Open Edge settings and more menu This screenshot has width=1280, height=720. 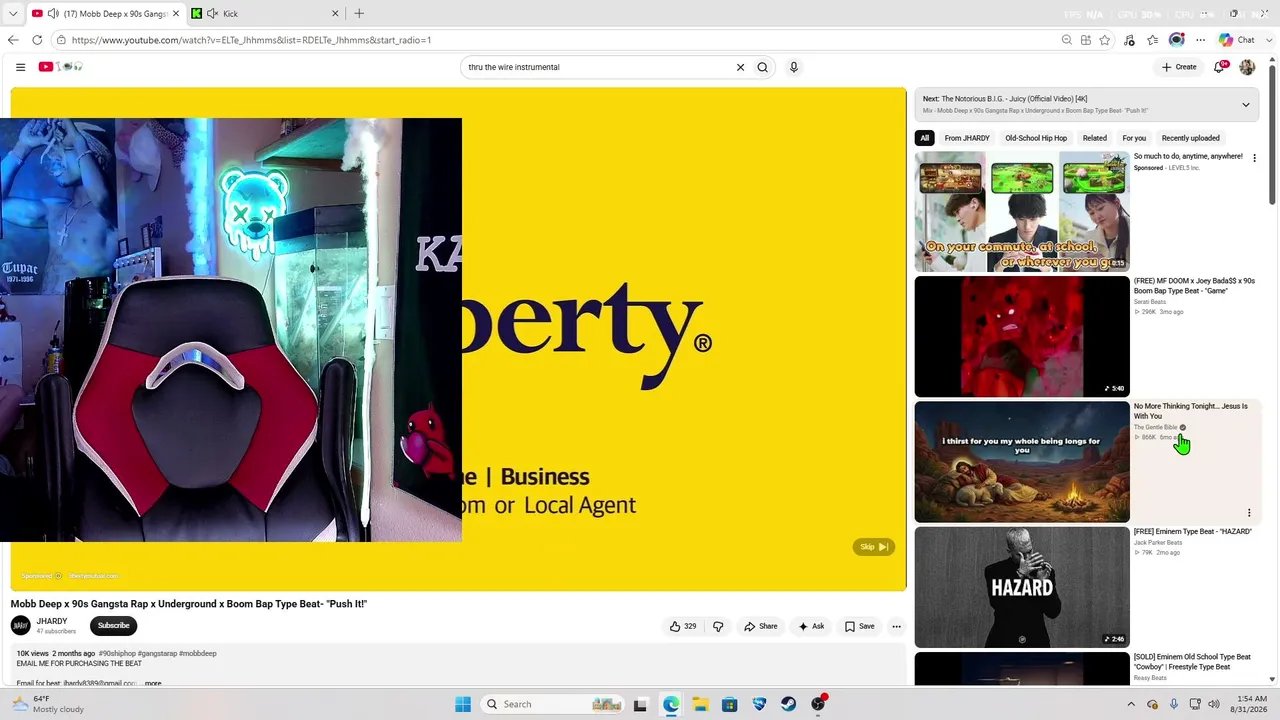[1201, 40]
